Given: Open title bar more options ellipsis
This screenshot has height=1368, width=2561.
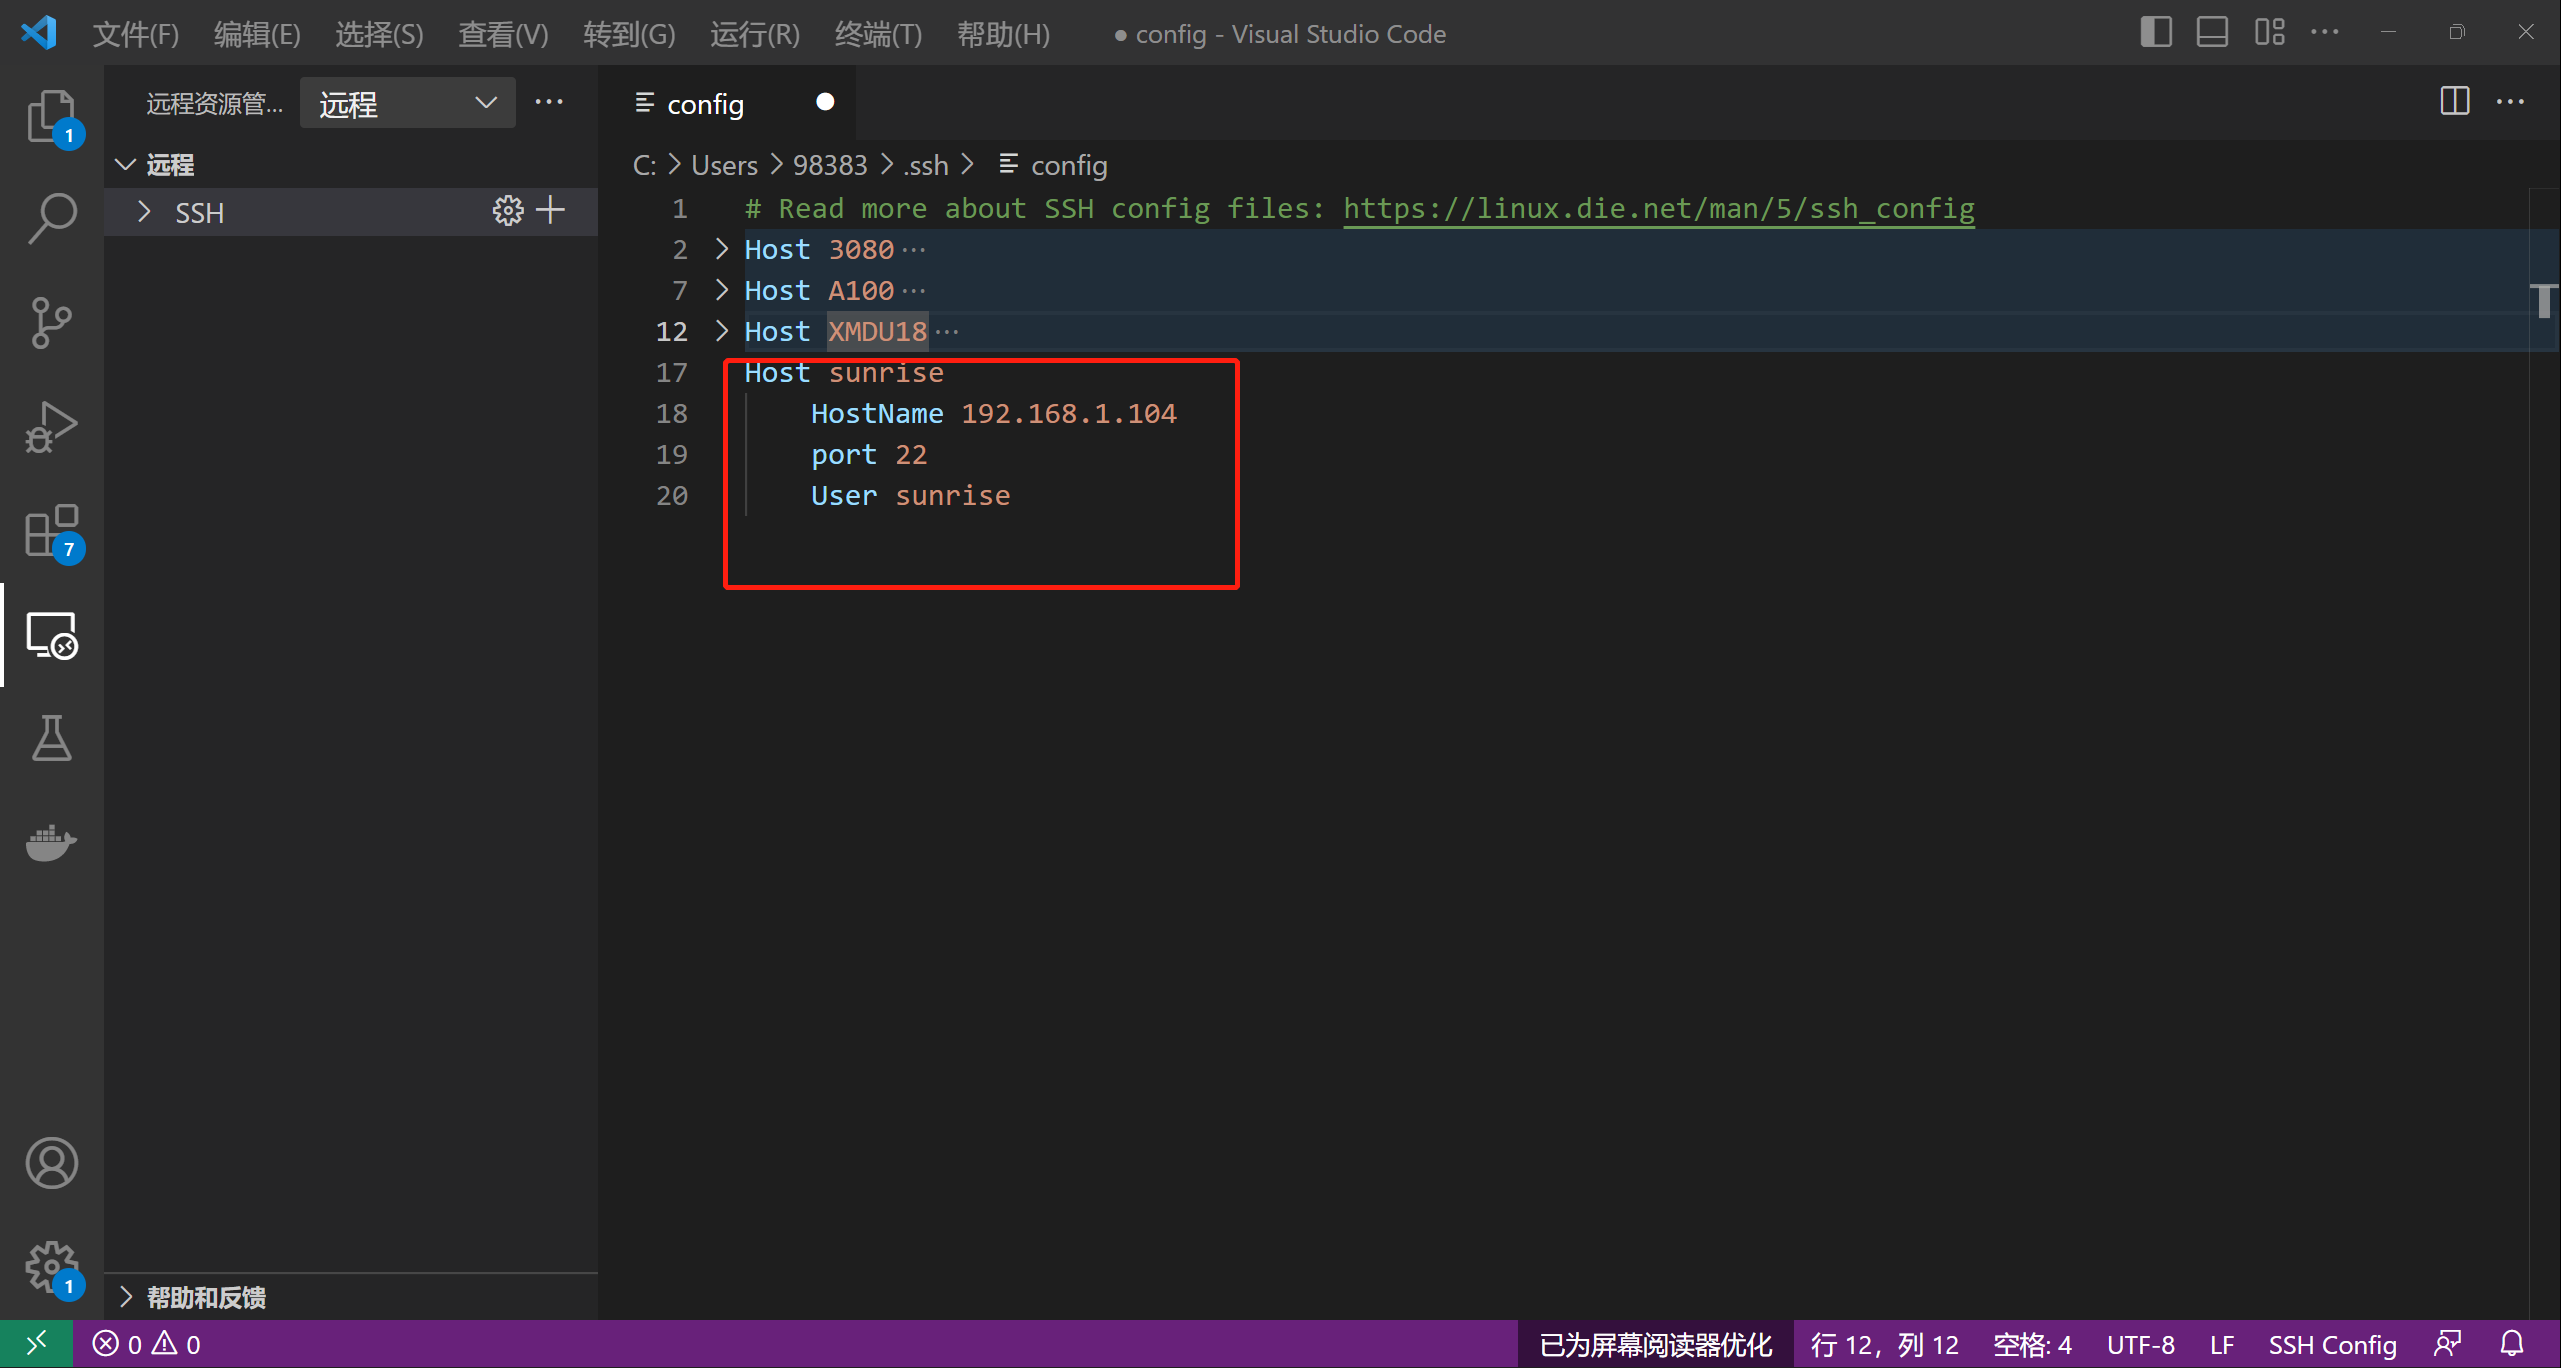Looking at the screenshot, I should click(2324, 32).
